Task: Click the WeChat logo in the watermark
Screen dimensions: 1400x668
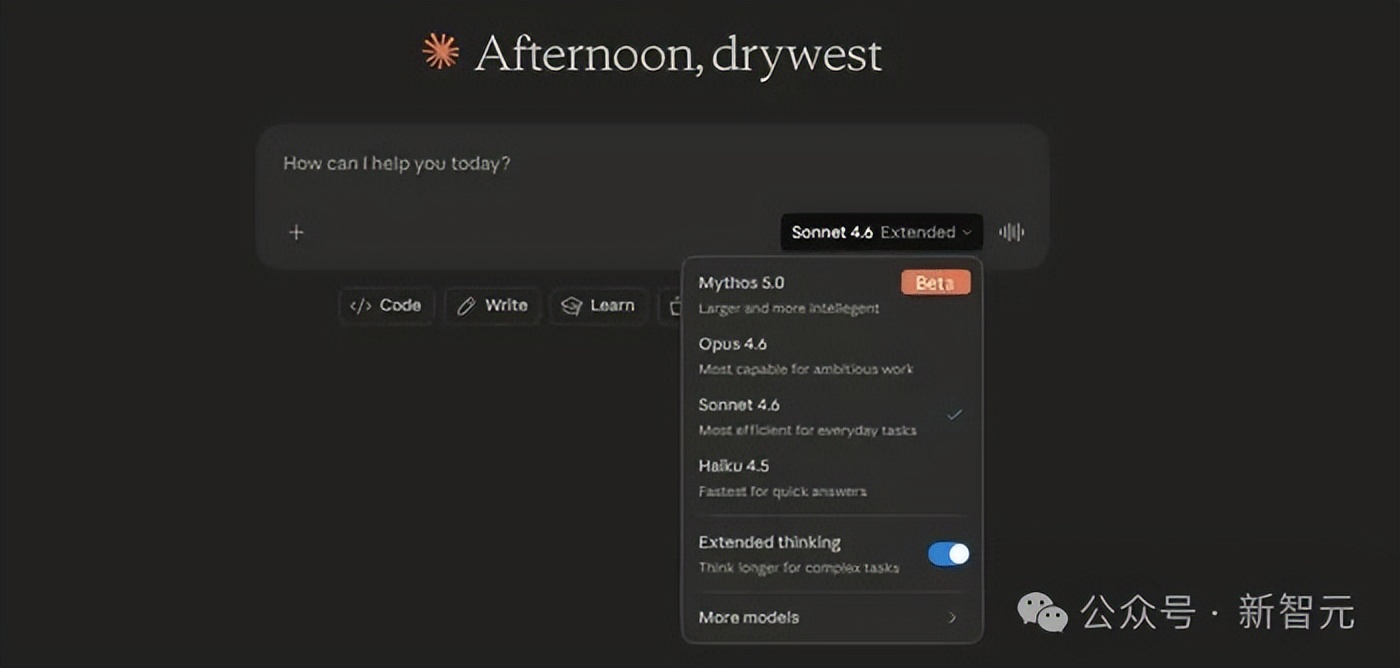Action: (x=1042, y=612)
